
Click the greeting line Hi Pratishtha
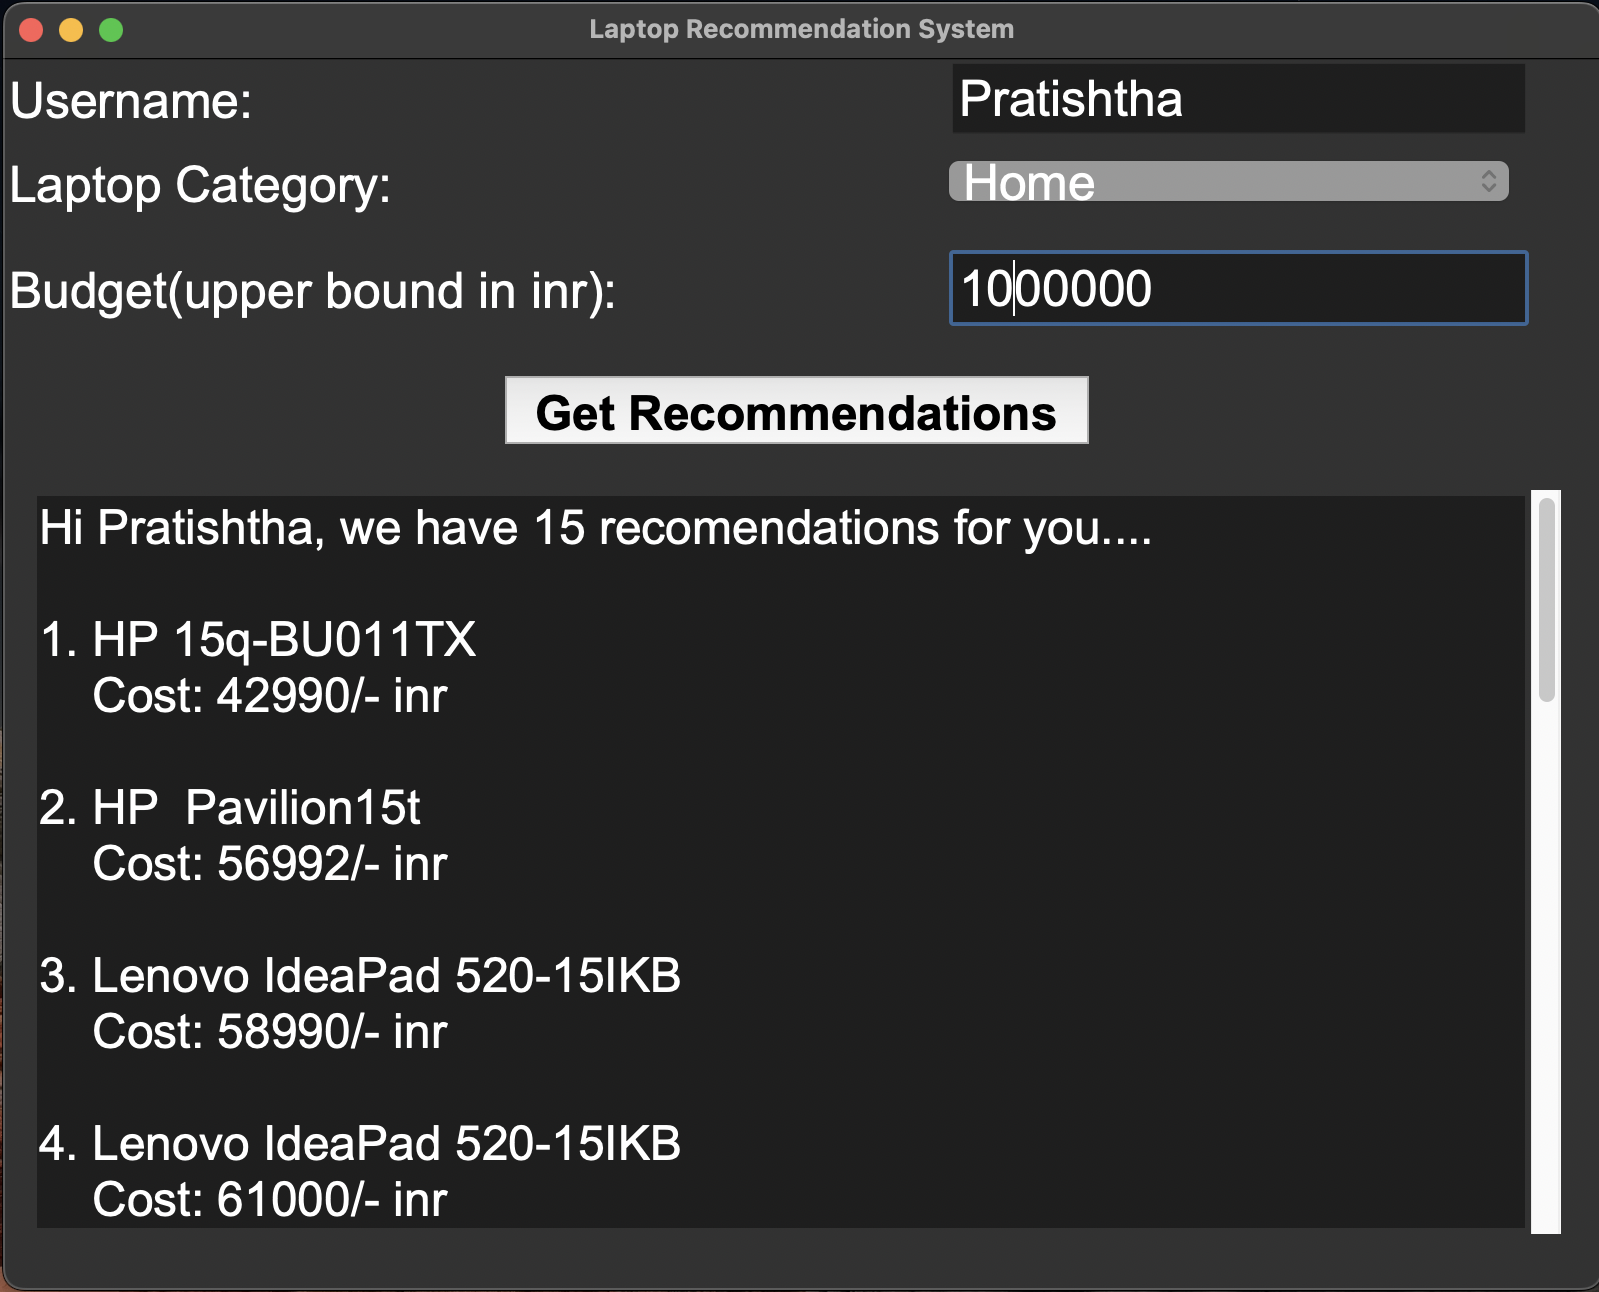pyautogui.click(x=595, y=528)
